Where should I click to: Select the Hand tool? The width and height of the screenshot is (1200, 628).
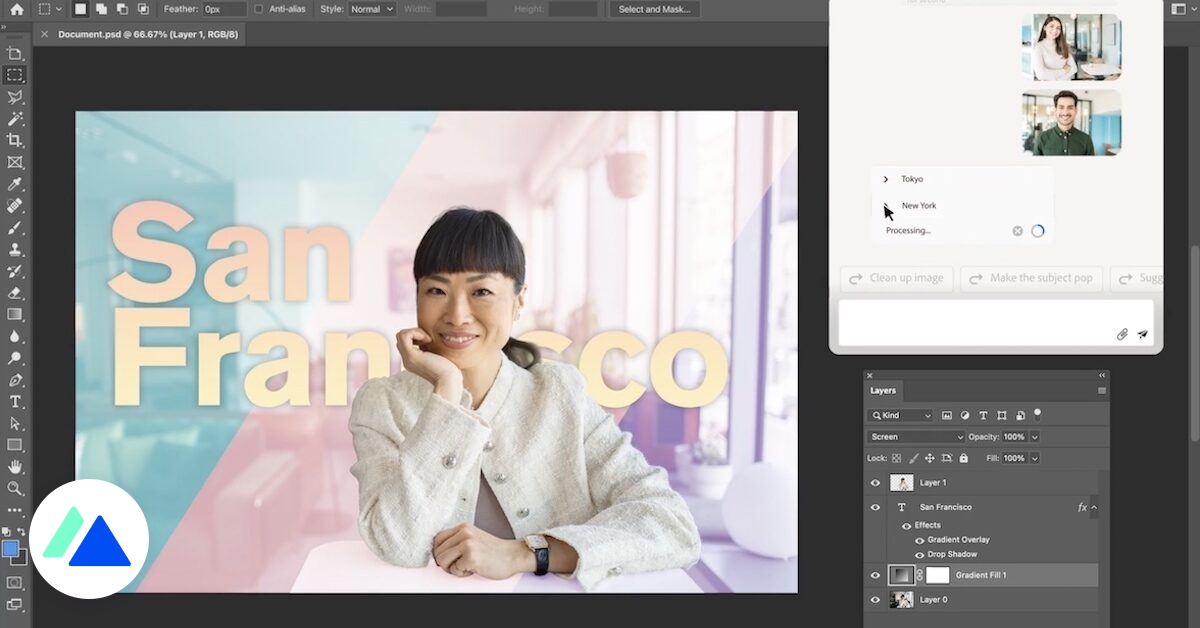(14, 467)
